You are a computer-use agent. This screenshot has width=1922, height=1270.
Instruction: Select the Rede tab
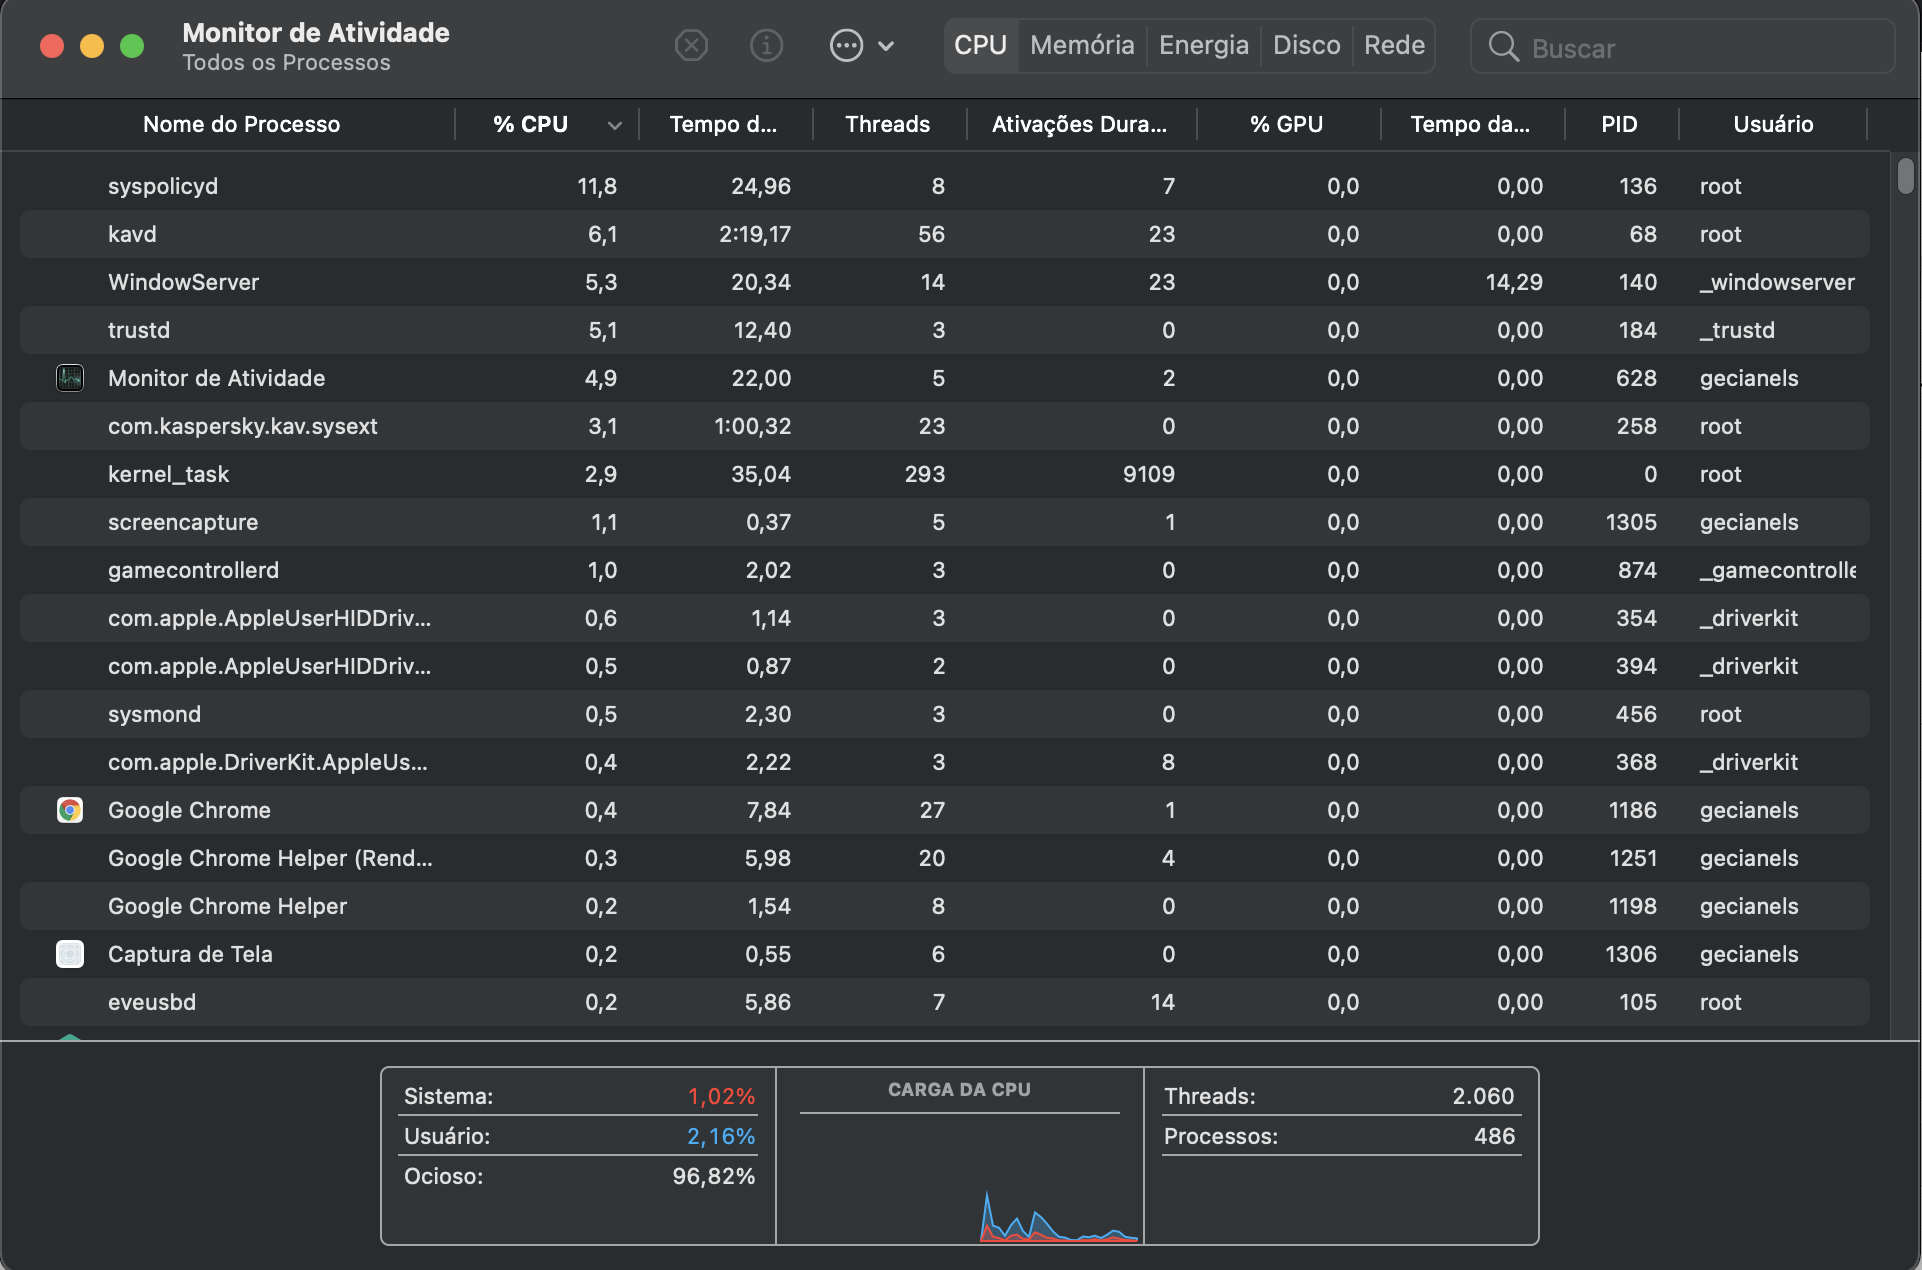1394,46
